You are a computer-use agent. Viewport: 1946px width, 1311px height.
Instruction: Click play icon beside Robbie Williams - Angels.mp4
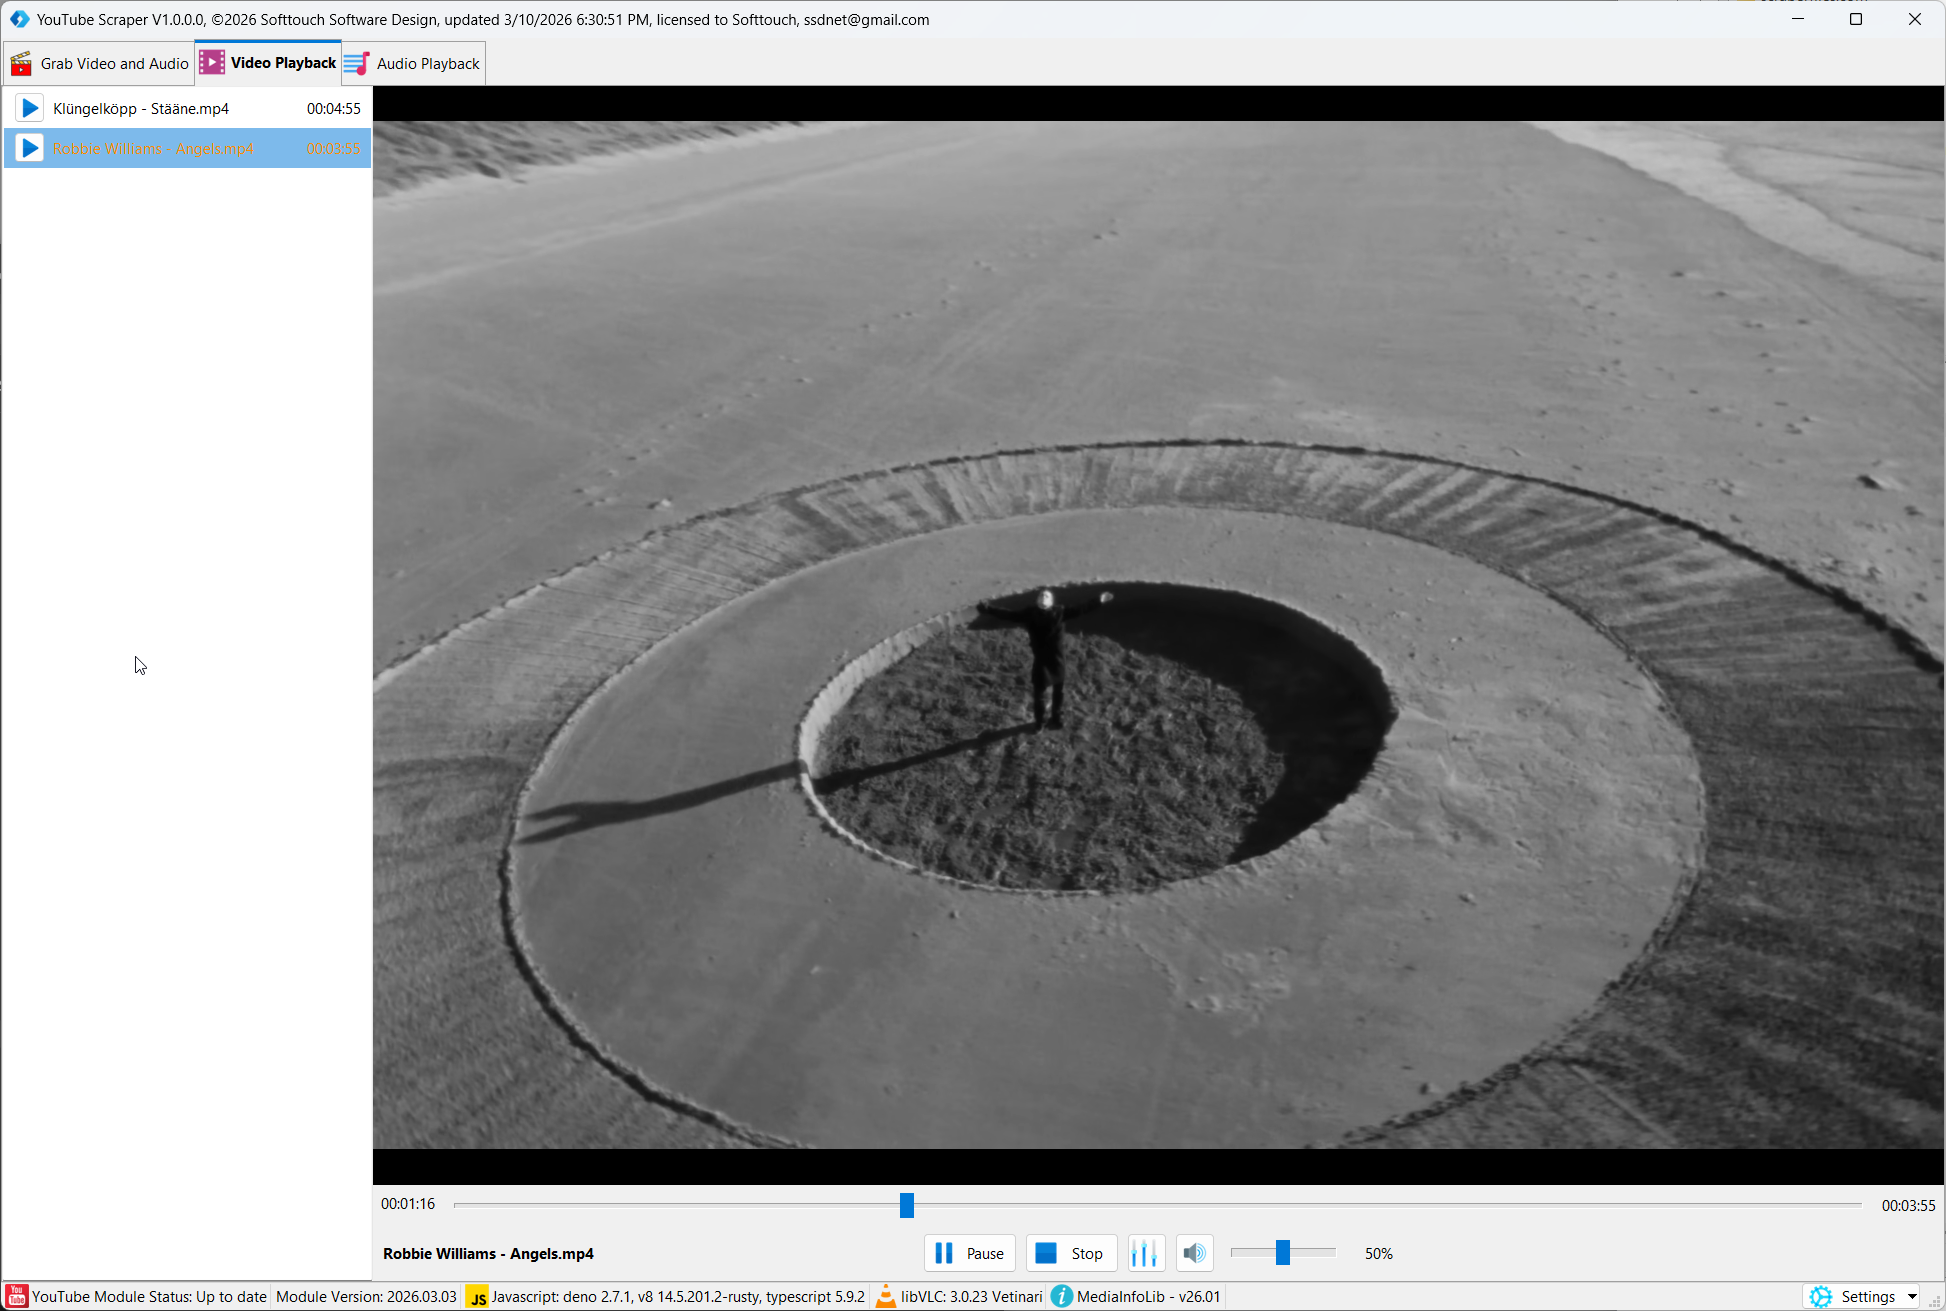point(30,148)
